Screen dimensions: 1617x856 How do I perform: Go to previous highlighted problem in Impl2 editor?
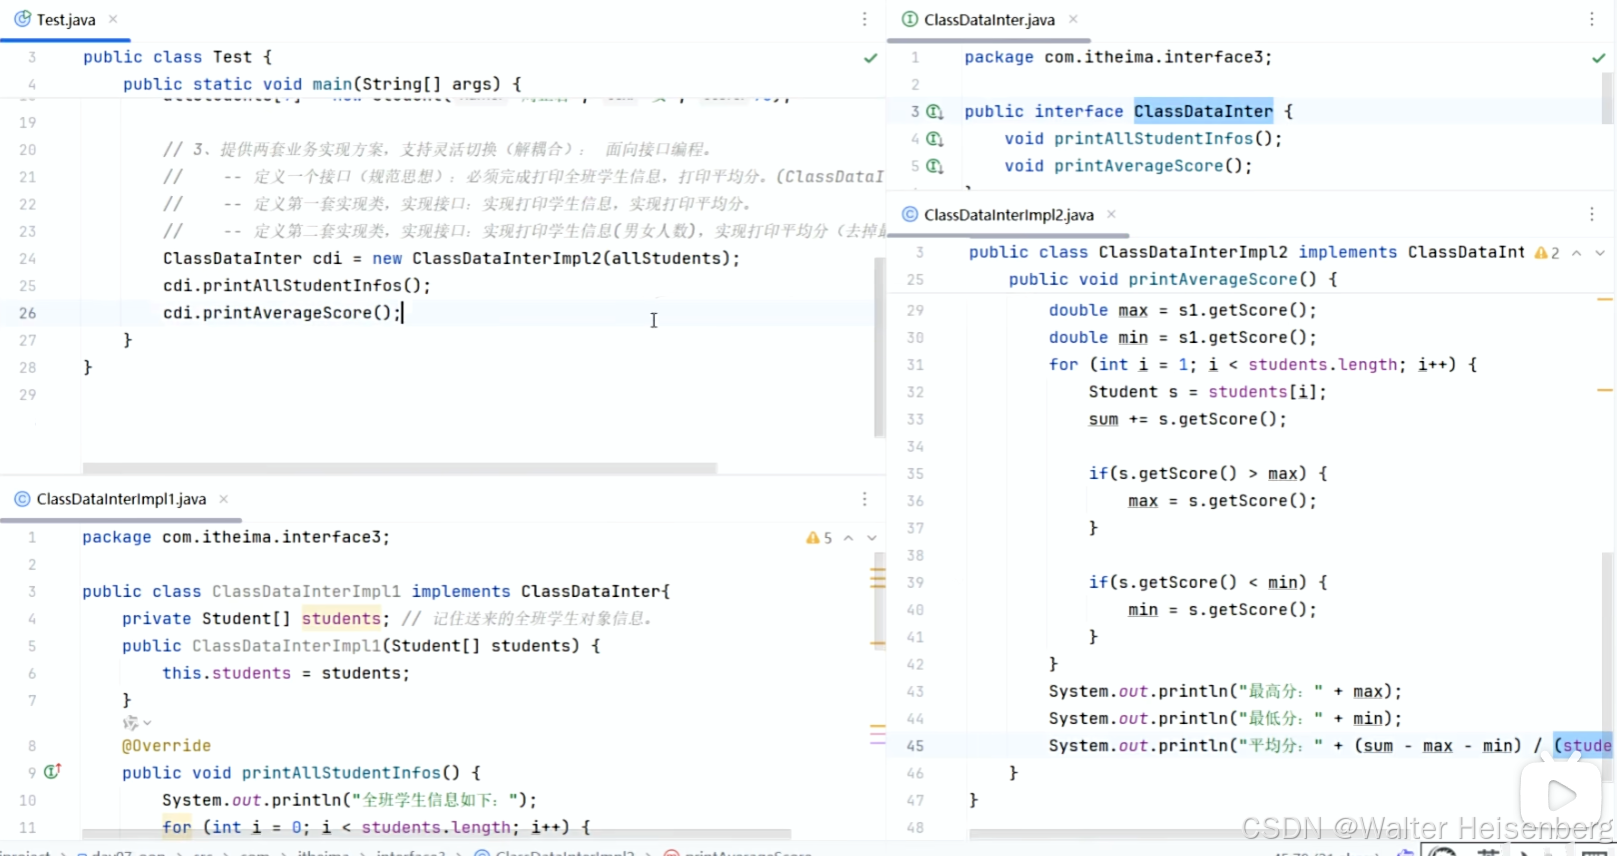pos(1577,253)
